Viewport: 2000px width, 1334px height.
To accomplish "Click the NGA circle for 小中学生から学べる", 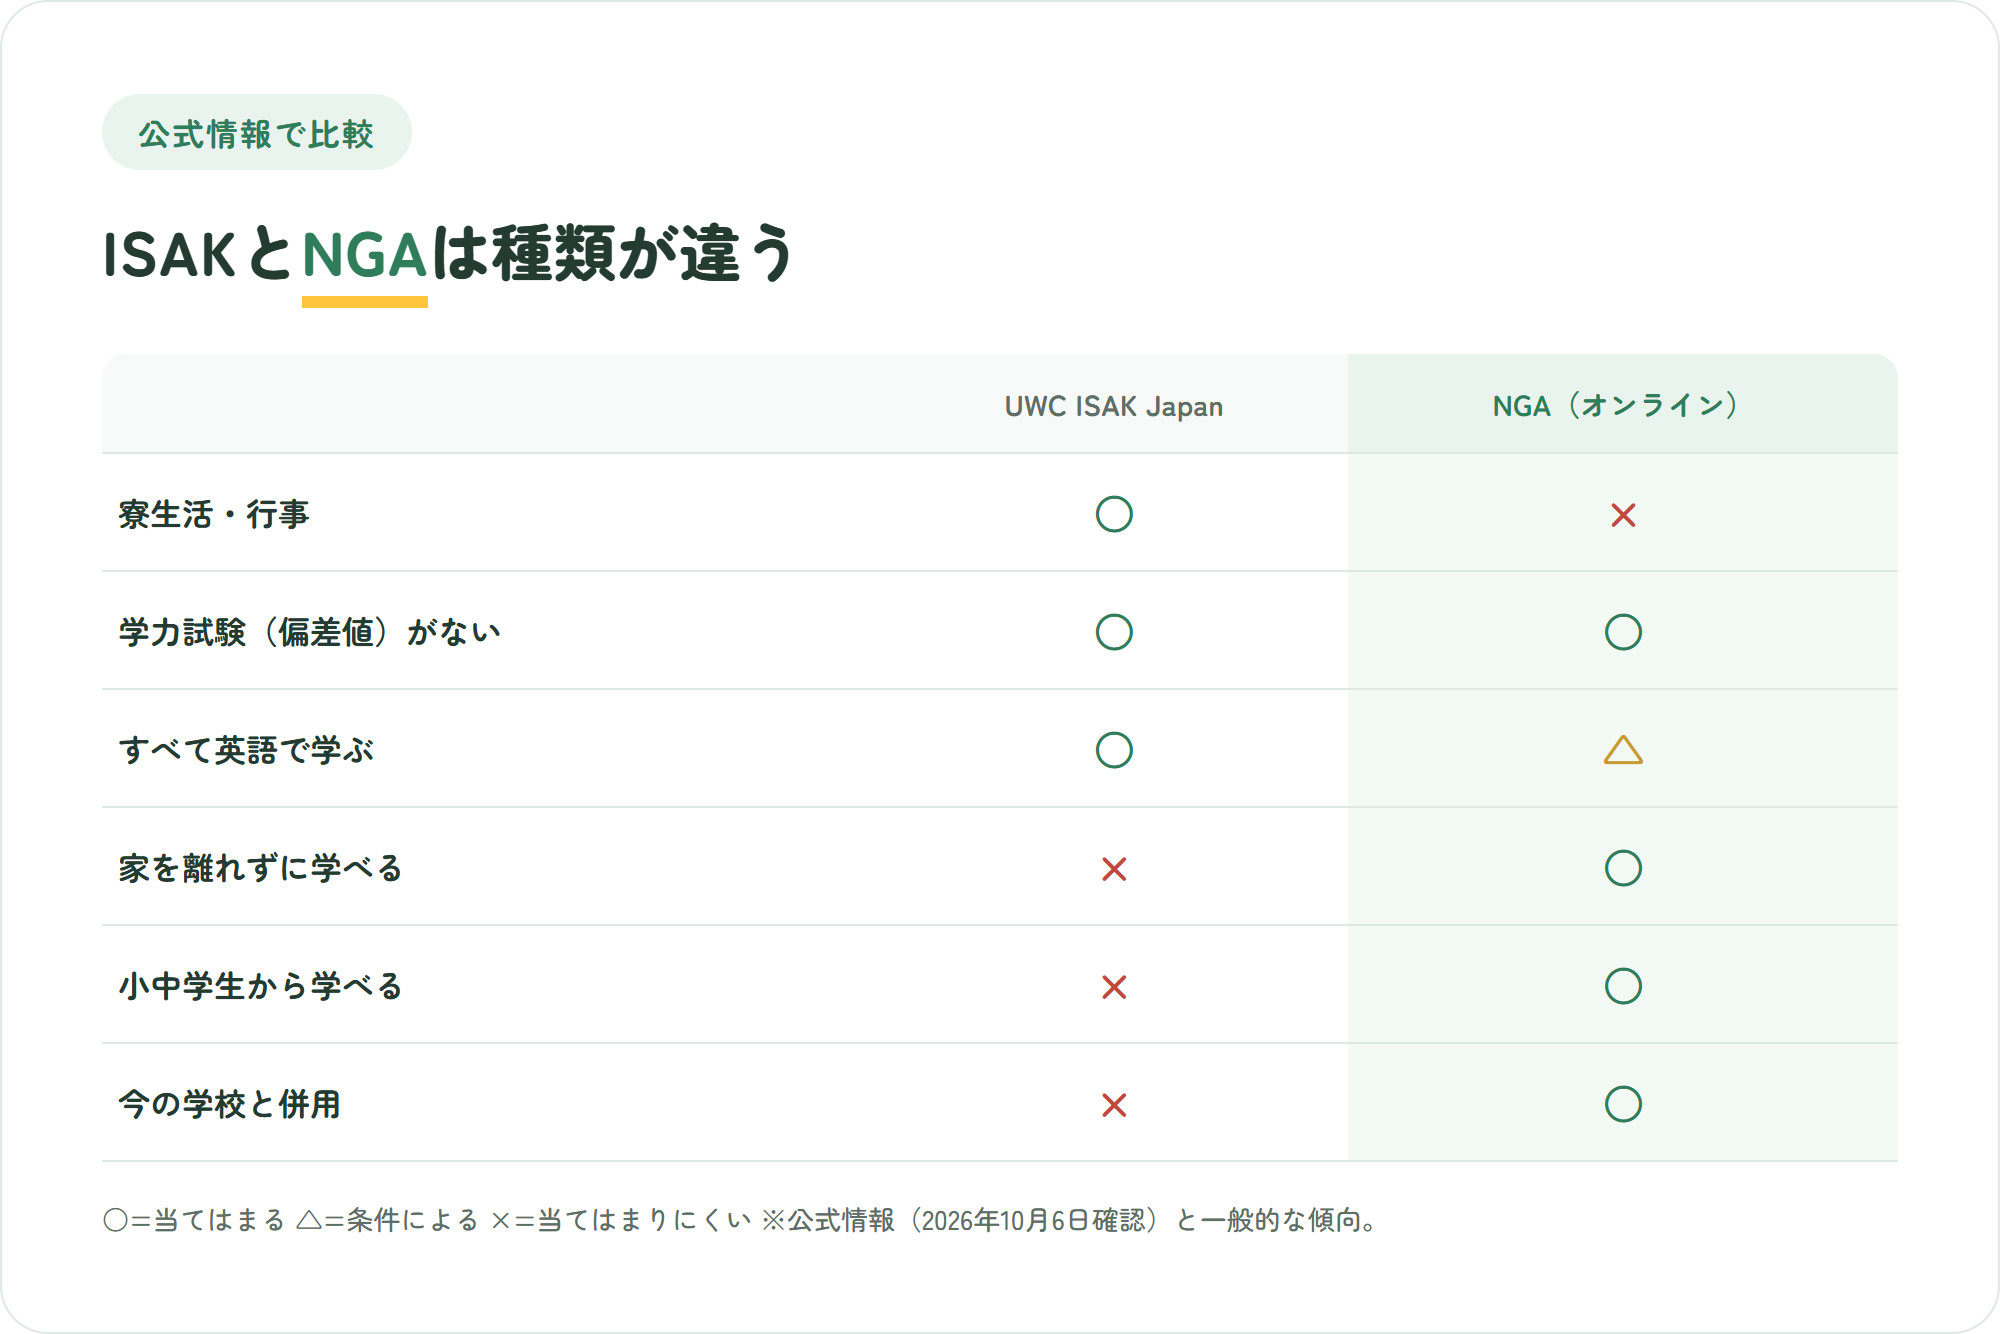I will pyautogui.click(x=1623, y=986).
